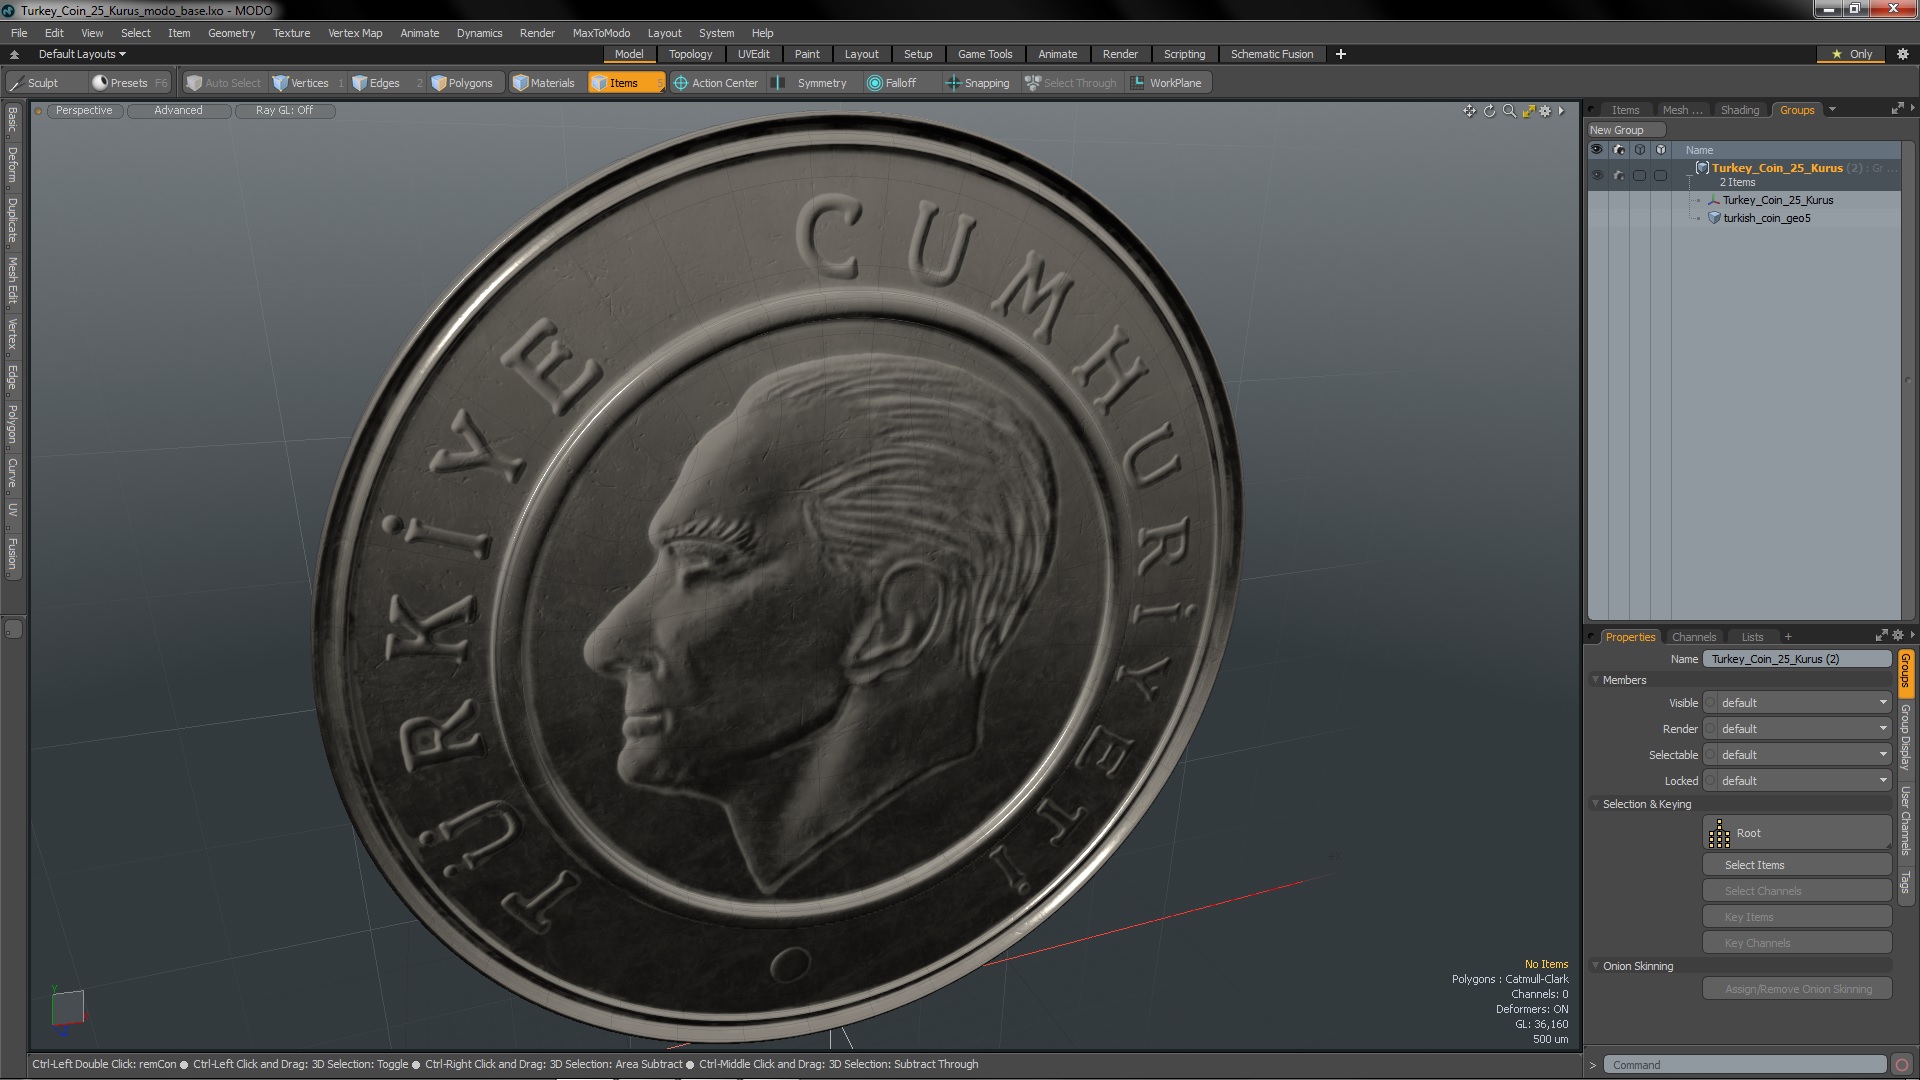The width and height of the screenshot is (1920, 1080).
Task: Click the axis gizmo cube in viewport corner
Action: click(x=67, y=1007)
